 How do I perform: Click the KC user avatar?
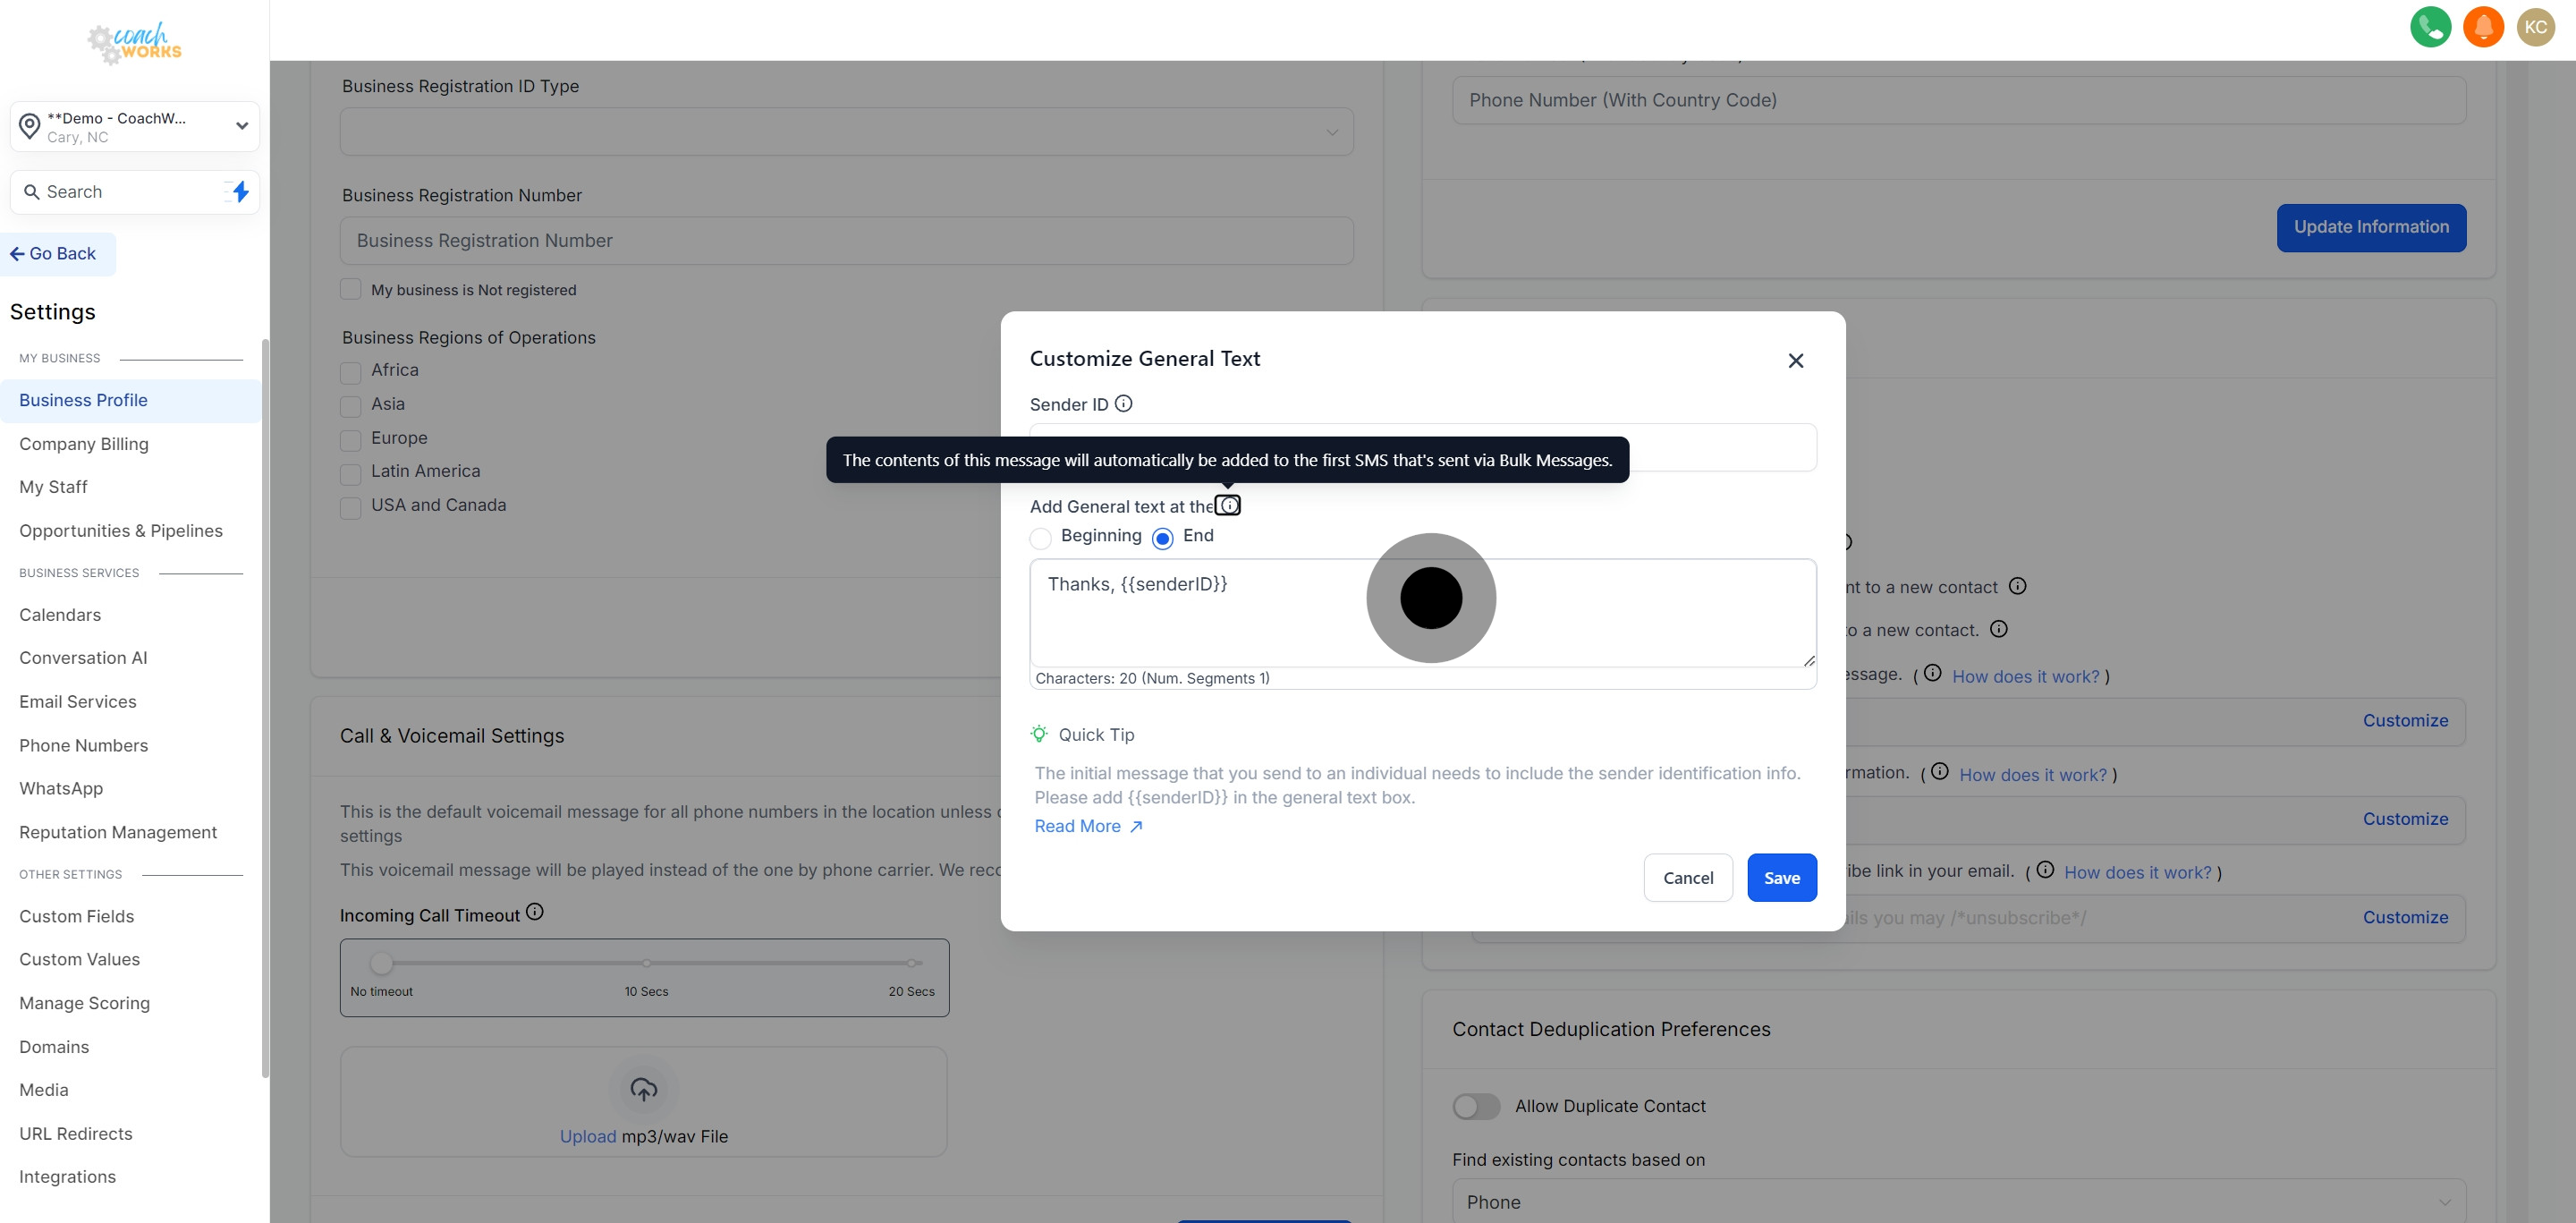2535,27
